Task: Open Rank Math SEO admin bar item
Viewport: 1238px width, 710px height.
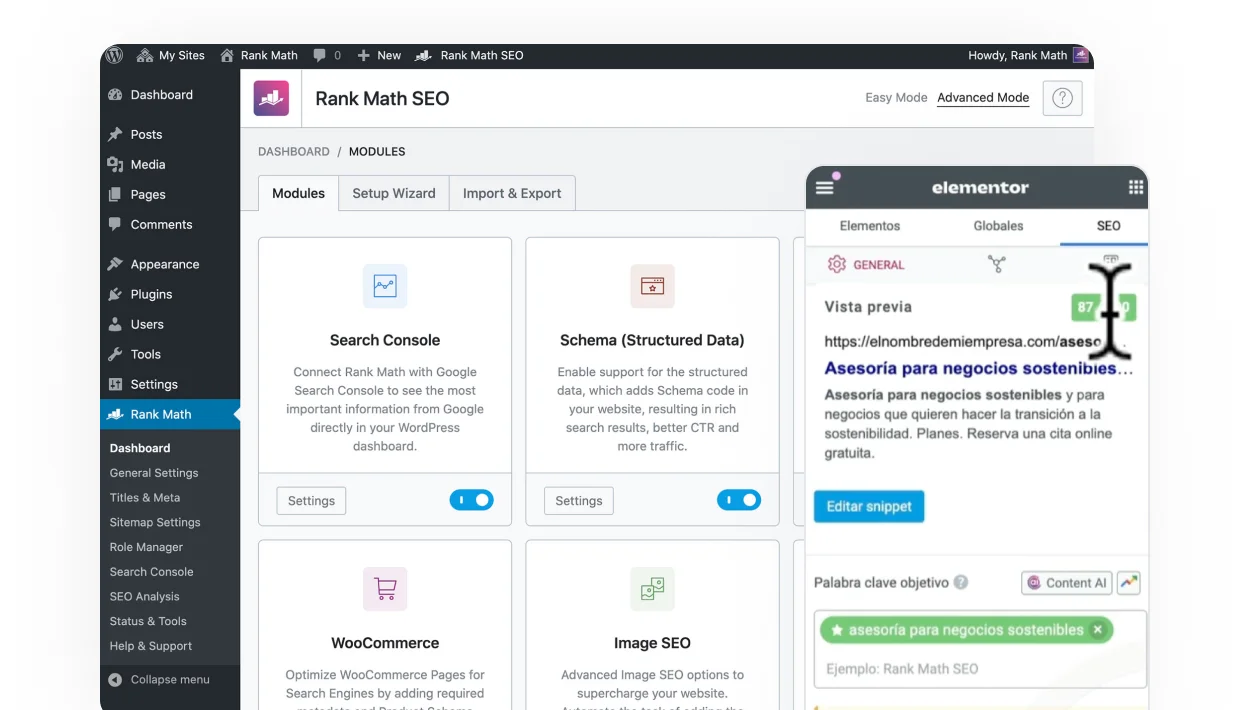Action: [469, 55]
